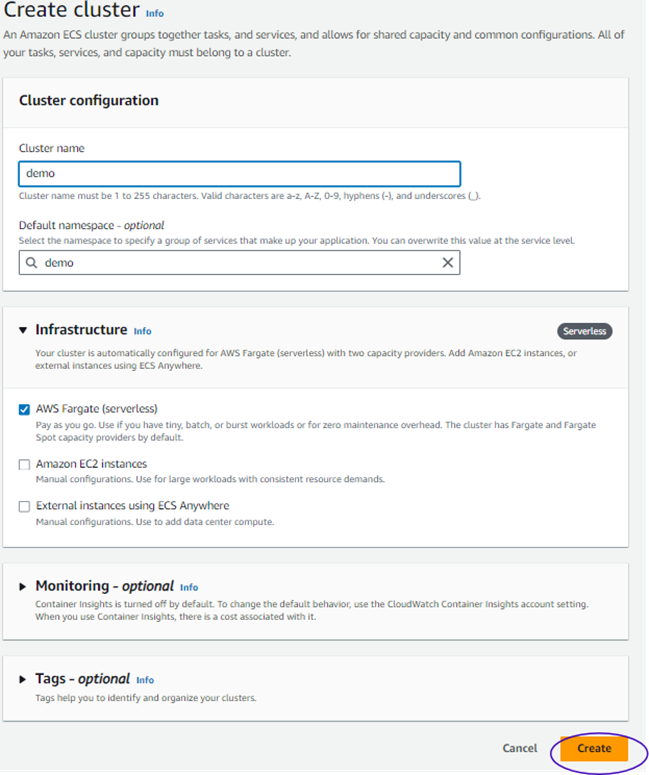This screenshot has width=649, height=775.
Task: Open Info link beside Infrastructure heading
Action: (142, 331)
